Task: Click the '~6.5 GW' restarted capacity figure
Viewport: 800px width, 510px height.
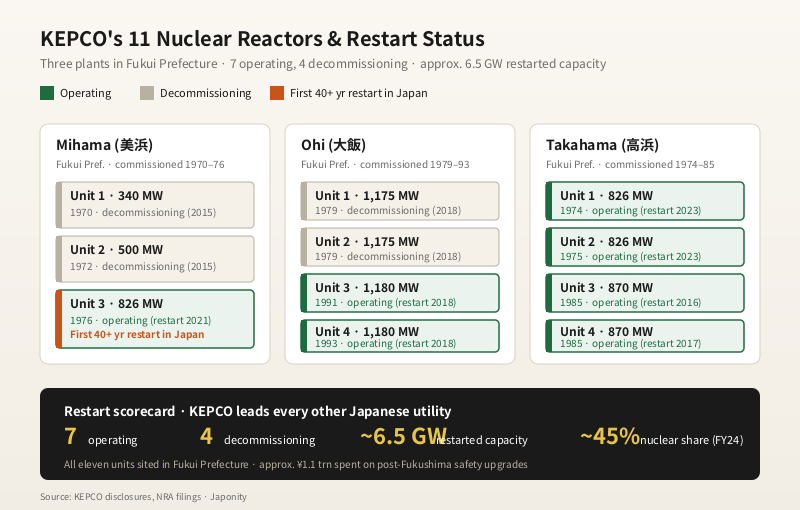Action: point(404,437)
